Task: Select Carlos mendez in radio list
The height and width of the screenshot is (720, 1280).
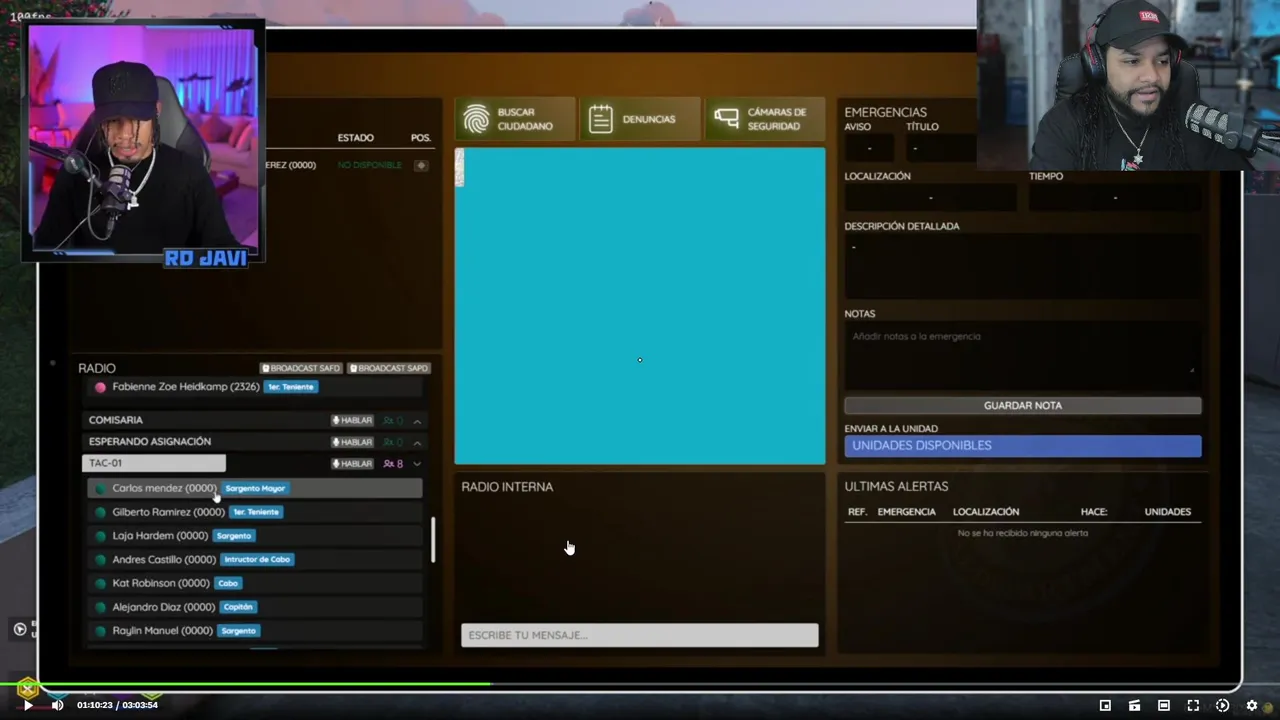Action: coord(254,488)
